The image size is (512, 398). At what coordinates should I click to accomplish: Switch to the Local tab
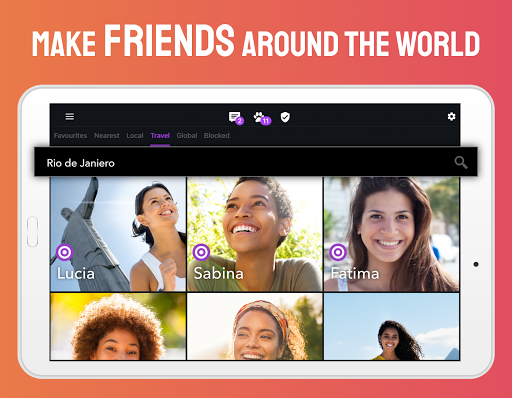point(135,136)
